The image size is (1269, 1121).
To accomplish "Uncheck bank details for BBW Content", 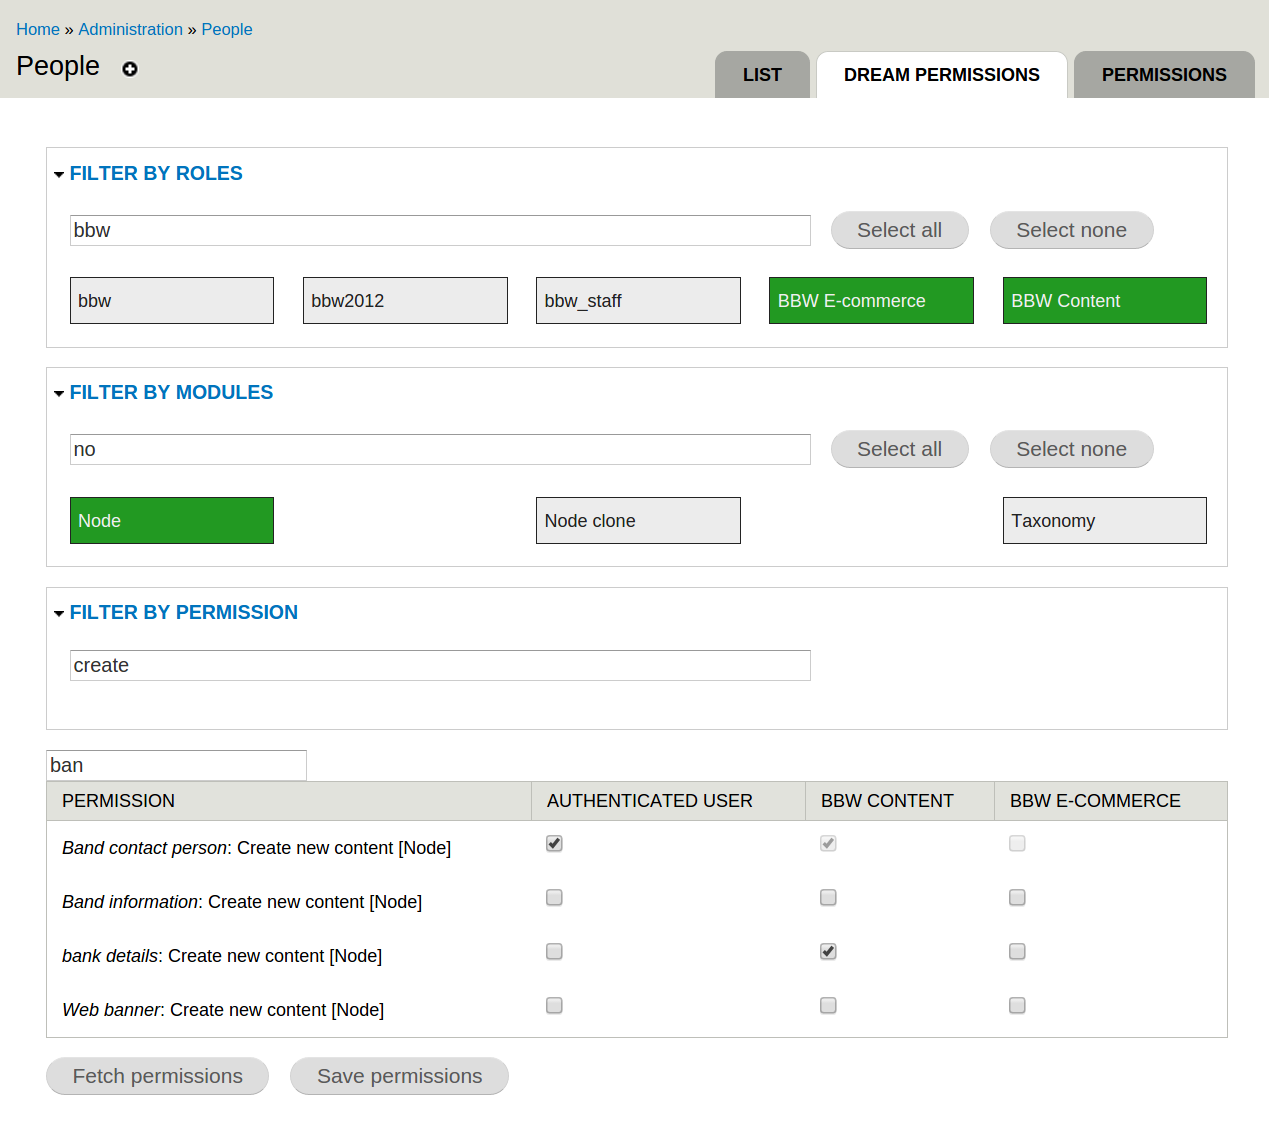I will 828,952.
